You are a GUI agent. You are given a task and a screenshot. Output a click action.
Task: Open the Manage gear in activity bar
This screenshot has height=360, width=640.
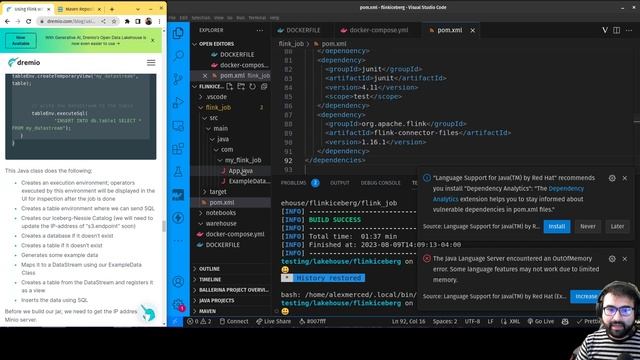click(x=178, y=304)
